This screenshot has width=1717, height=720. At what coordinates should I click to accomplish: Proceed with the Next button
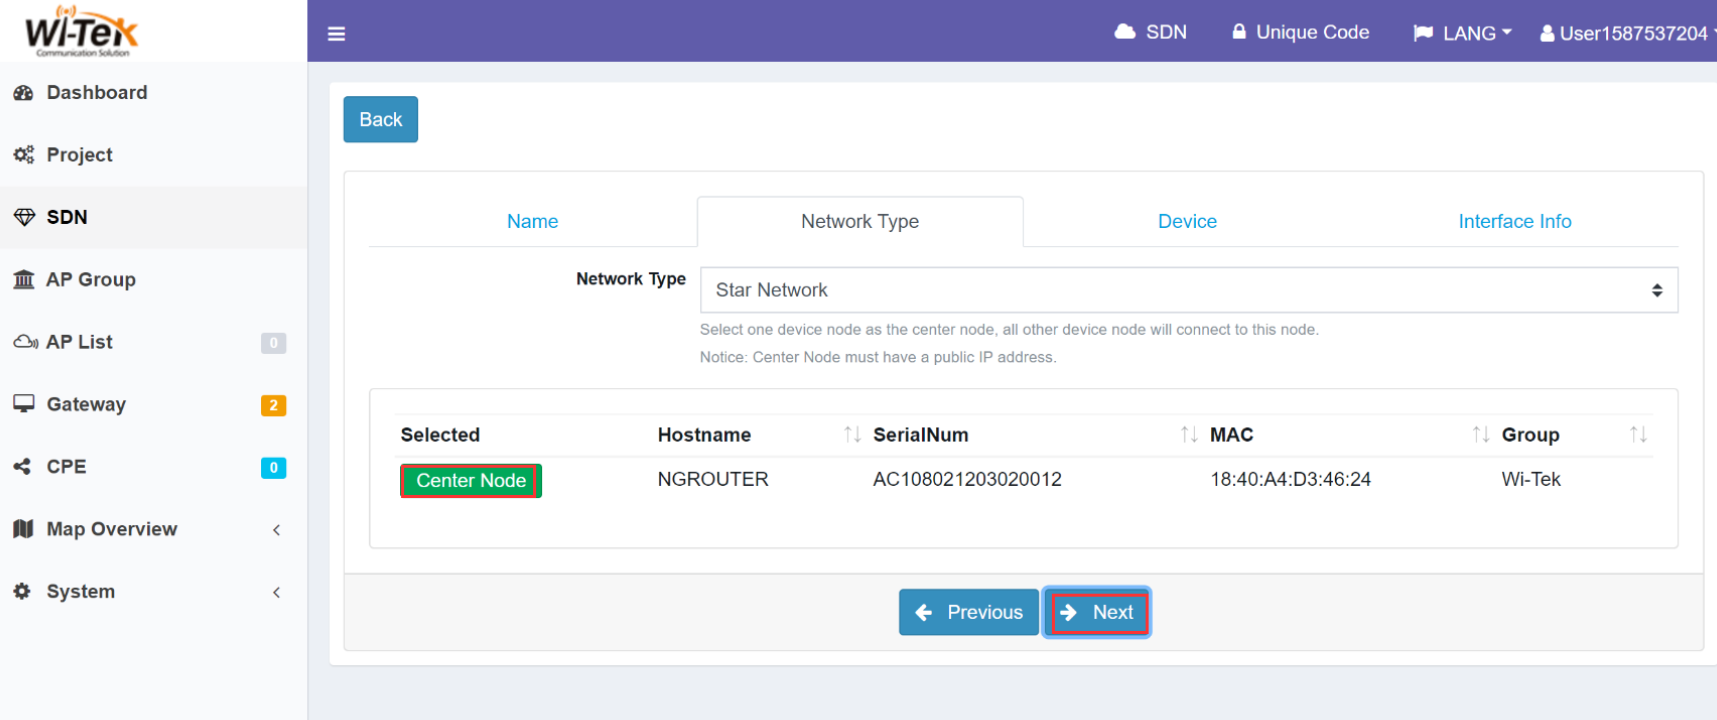click(x=1097, y=612)
